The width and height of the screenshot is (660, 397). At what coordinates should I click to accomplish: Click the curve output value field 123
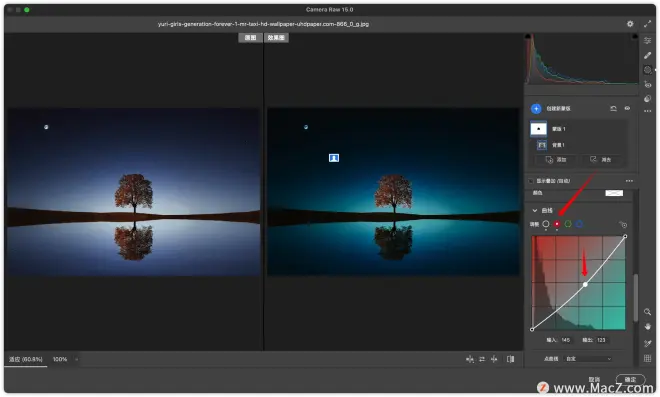click(601, 340)
